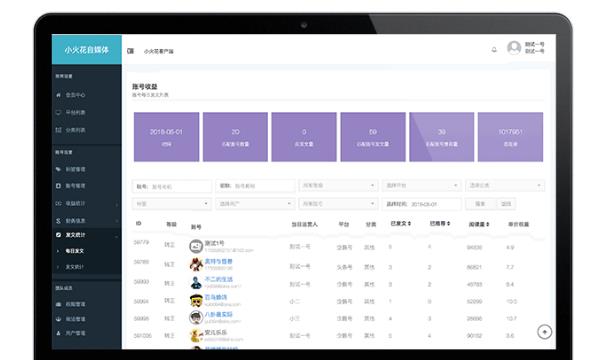The image size is (595, 360).
Task: Click the edit icon beside 发文统计 parent item
Action: point(58,235)
